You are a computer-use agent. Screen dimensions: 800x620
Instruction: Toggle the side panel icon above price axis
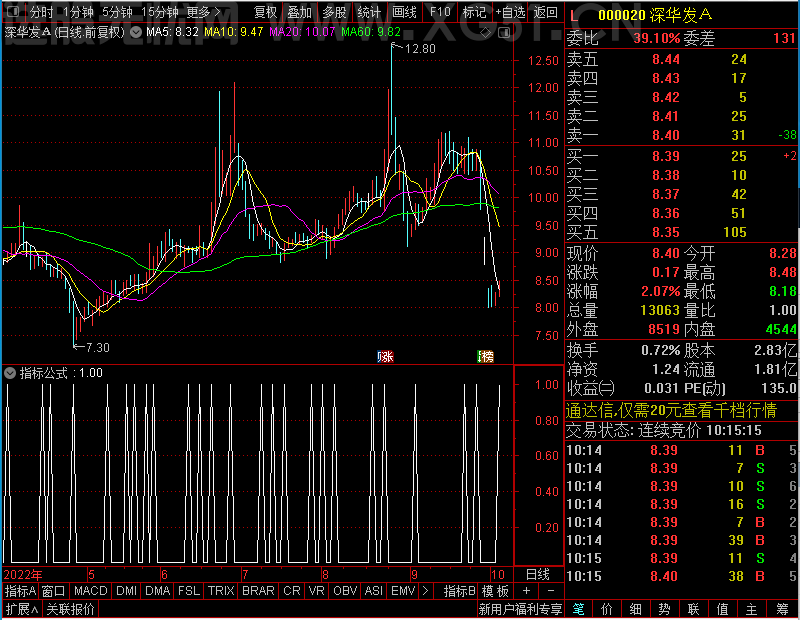504,33
